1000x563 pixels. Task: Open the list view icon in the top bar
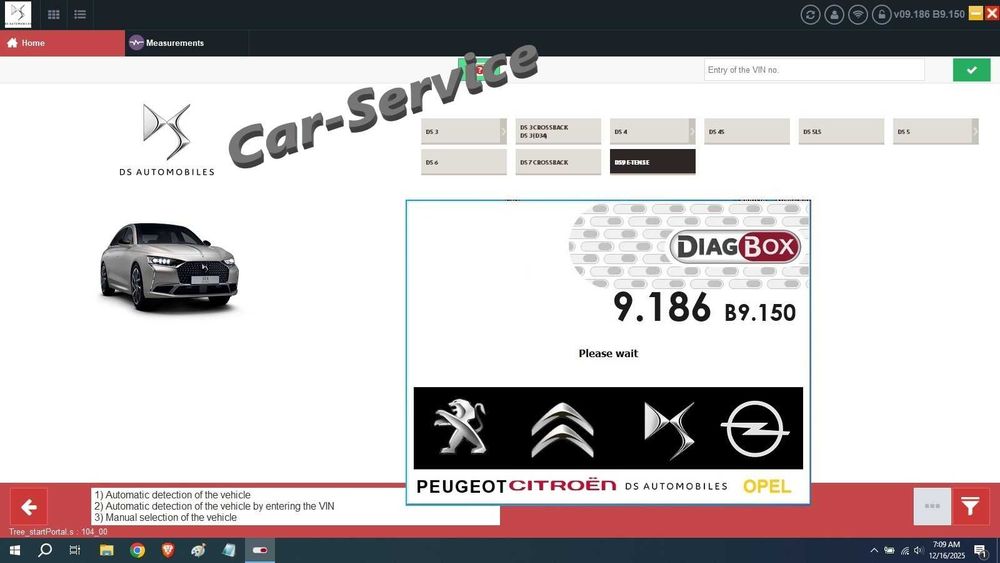tap(80, 14)
